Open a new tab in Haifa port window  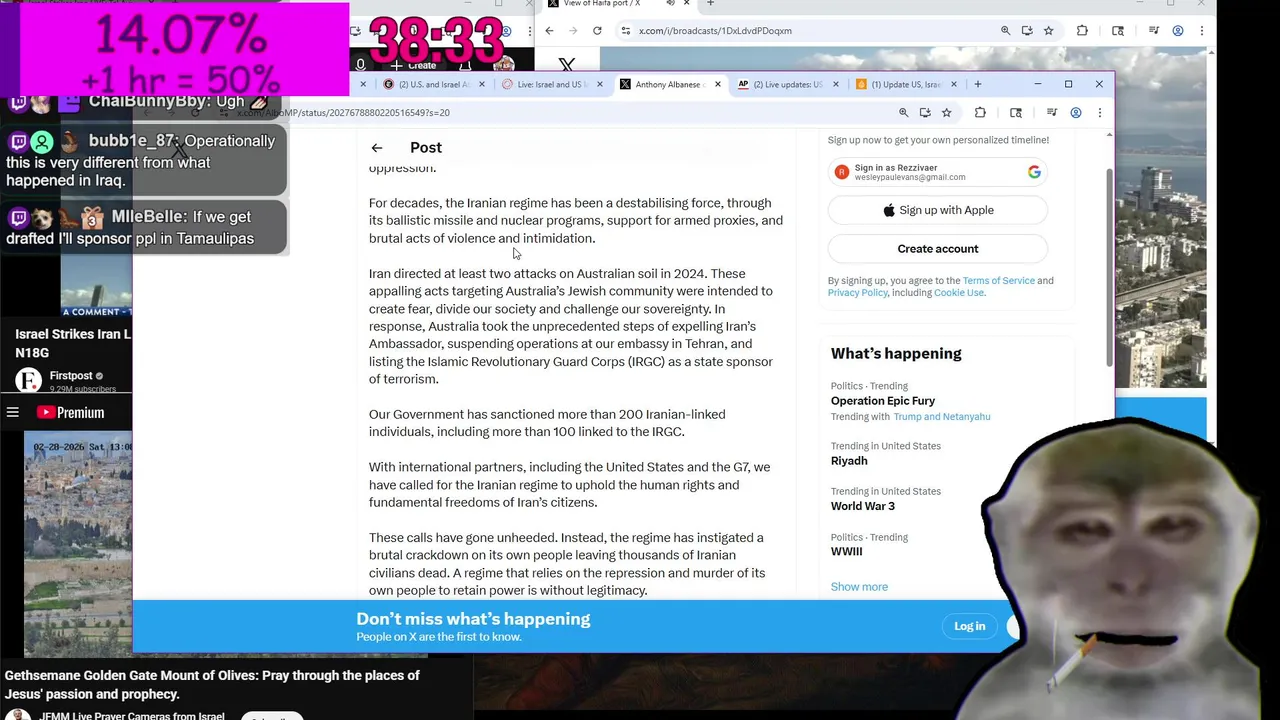(710, 4)
